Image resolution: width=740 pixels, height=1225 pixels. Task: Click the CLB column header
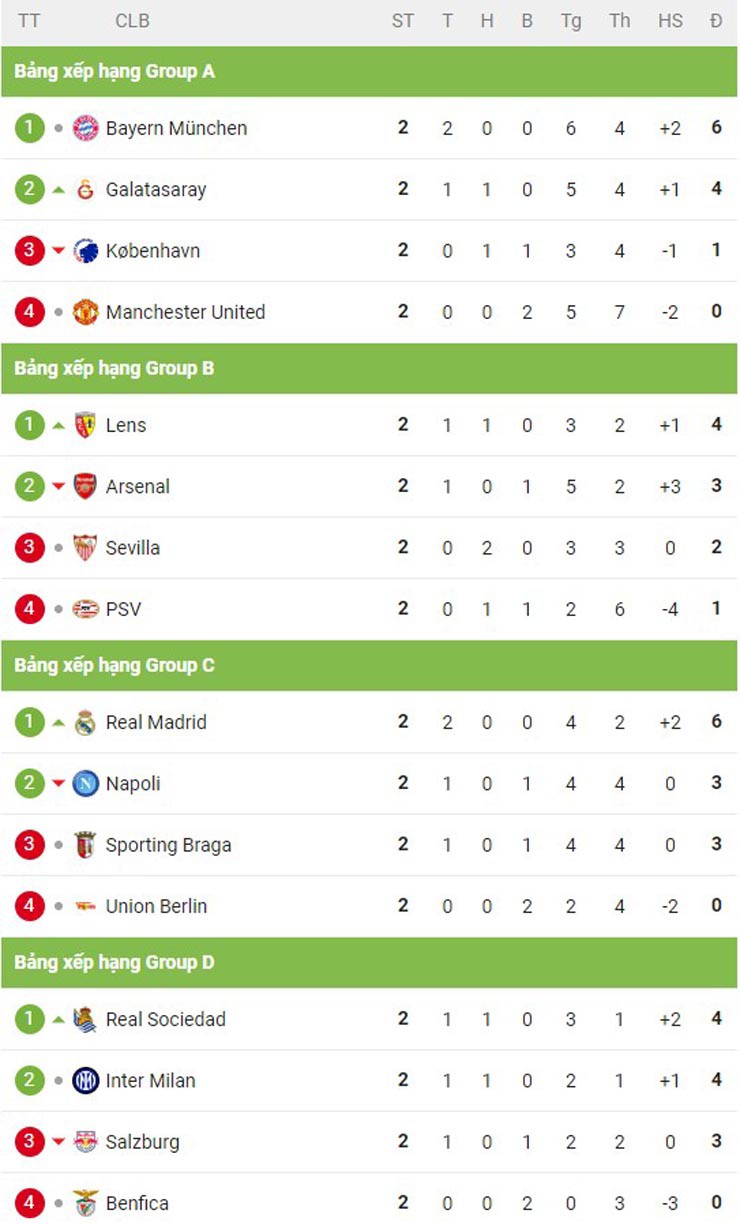132,21
